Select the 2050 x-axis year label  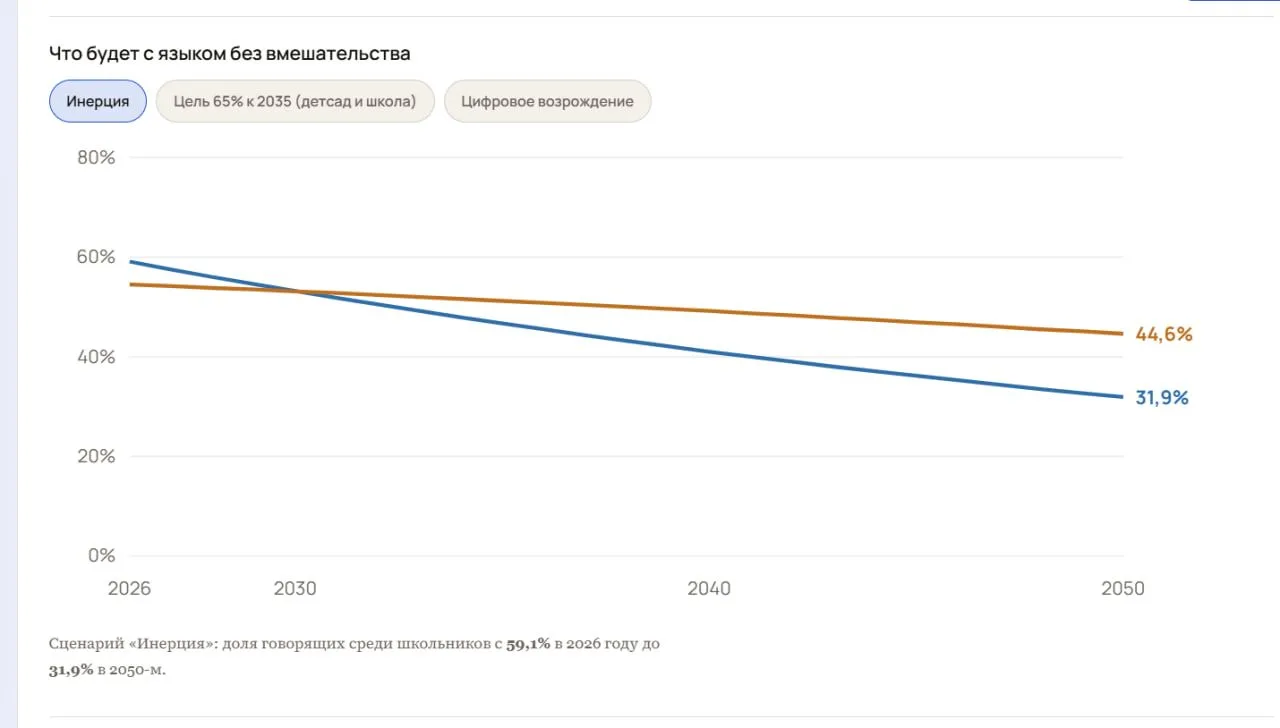[1123, 588]
